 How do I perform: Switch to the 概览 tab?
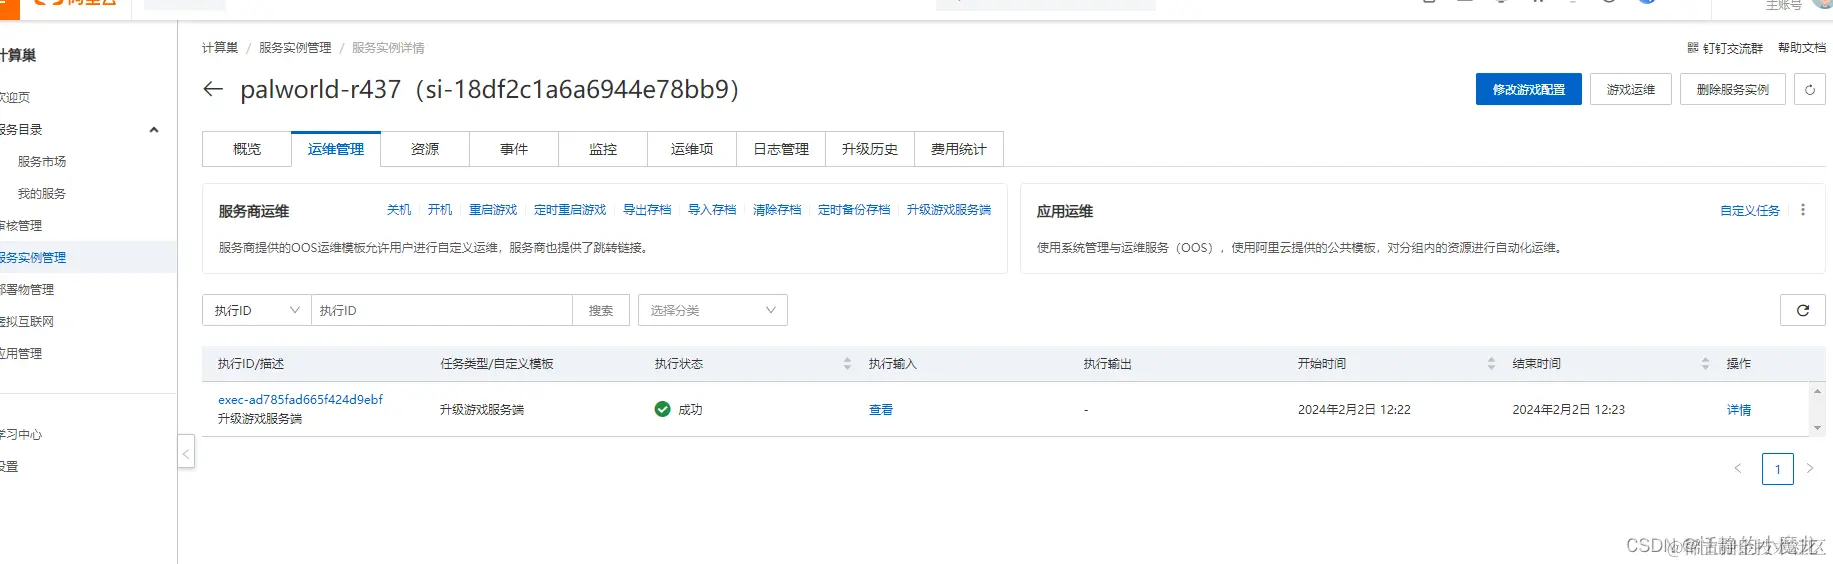(x=247, y=149)
